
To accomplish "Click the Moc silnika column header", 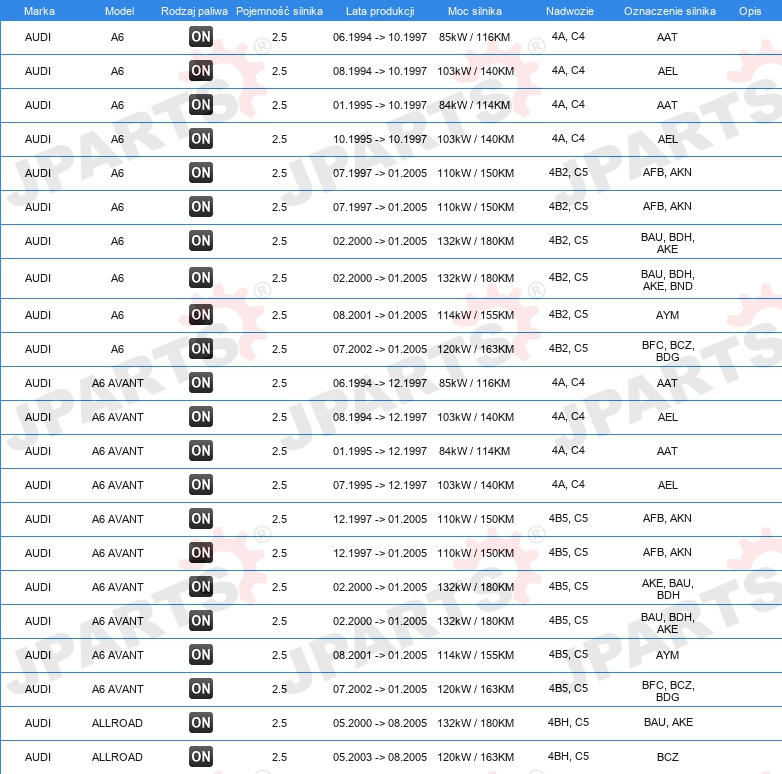I will coord(475,11).
